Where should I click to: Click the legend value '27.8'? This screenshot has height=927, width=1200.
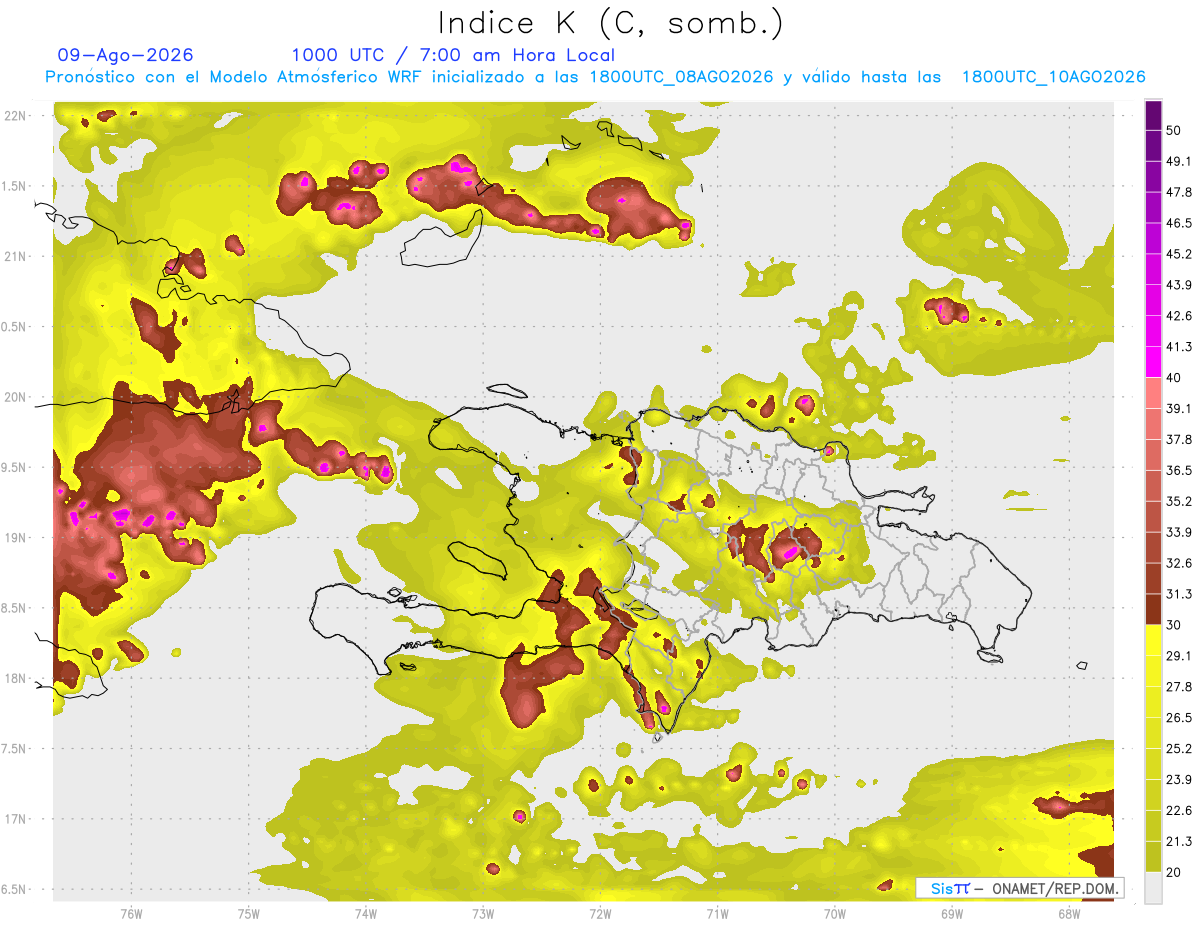coord(1179,687)
